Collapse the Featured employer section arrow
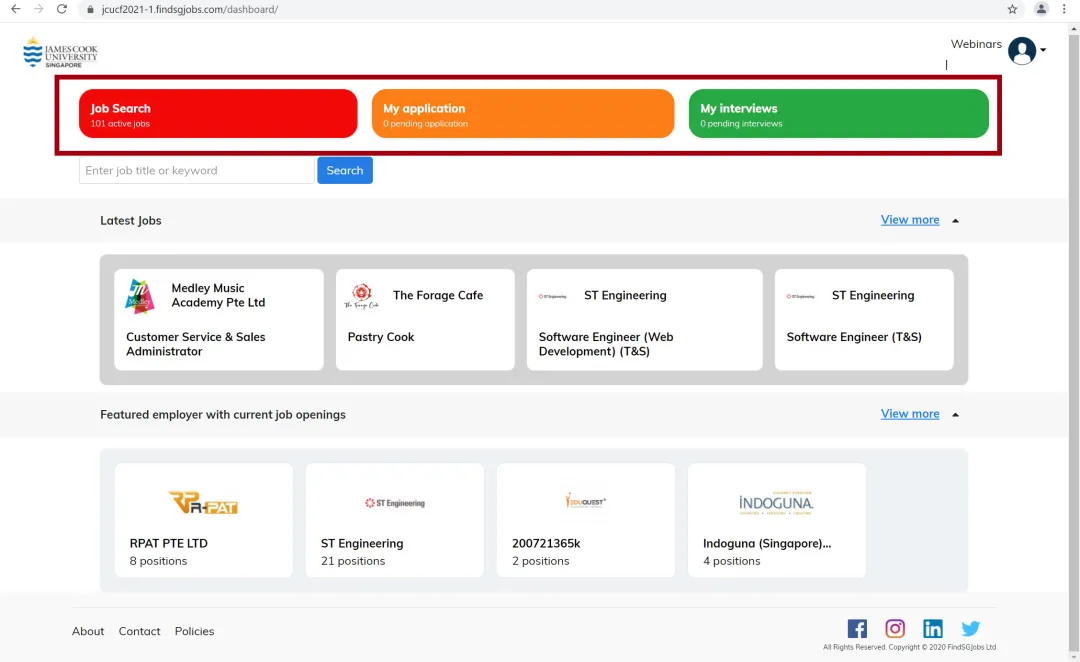 [955, 415]
